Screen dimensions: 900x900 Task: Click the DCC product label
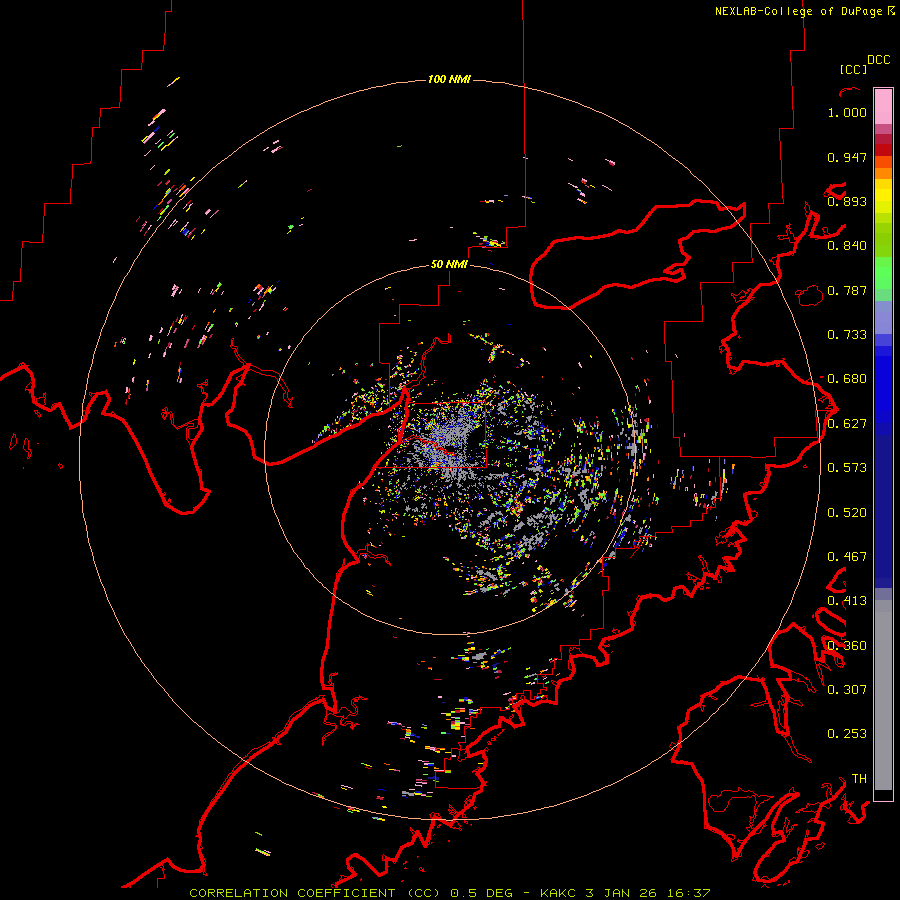[879, 60]
